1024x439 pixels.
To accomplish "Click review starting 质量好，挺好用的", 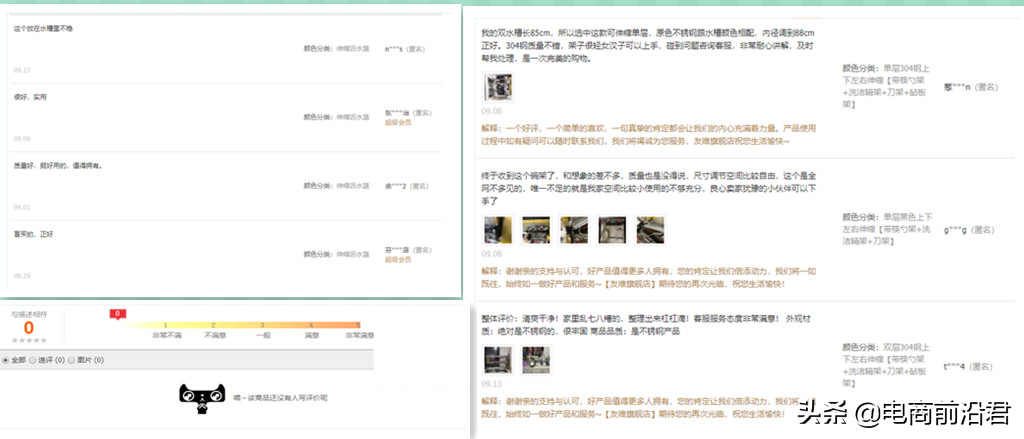I will (x=58, y=165).
